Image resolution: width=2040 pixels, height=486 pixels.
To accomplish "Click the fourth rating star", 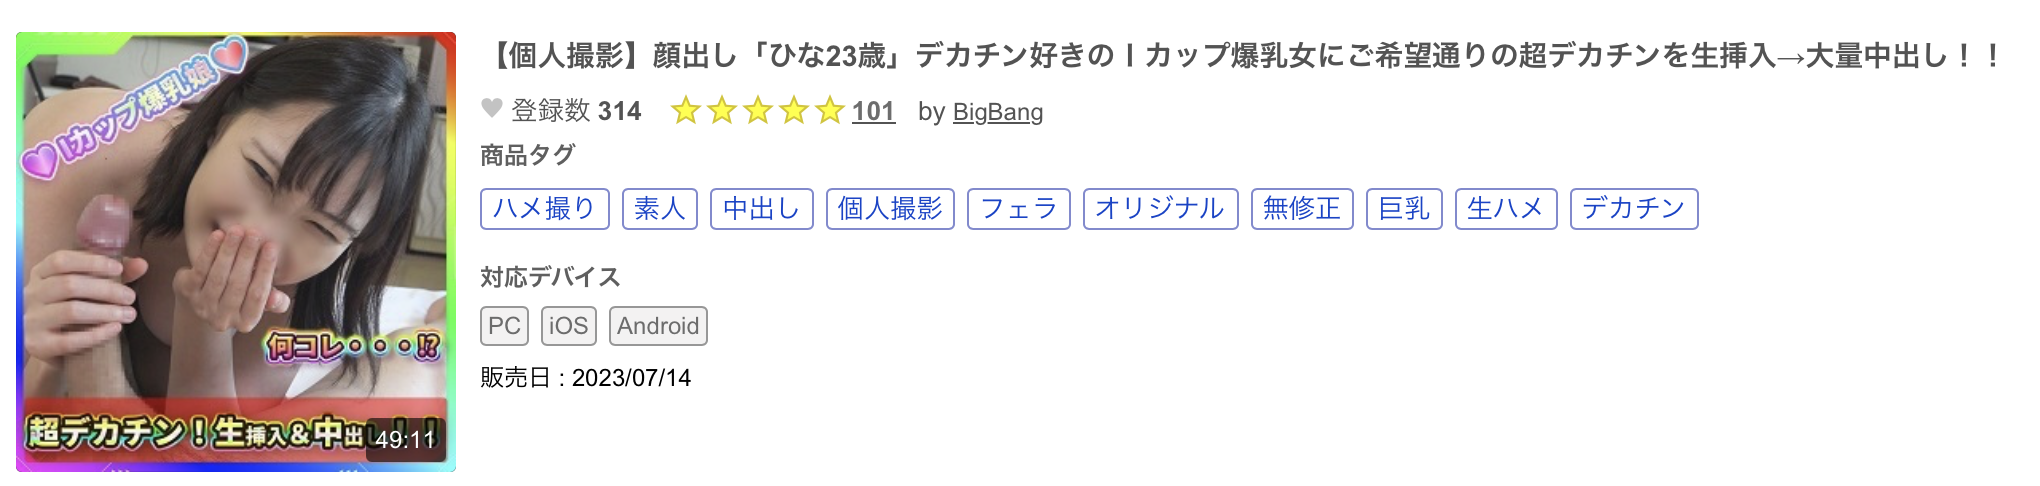I will tap(793, 110).
